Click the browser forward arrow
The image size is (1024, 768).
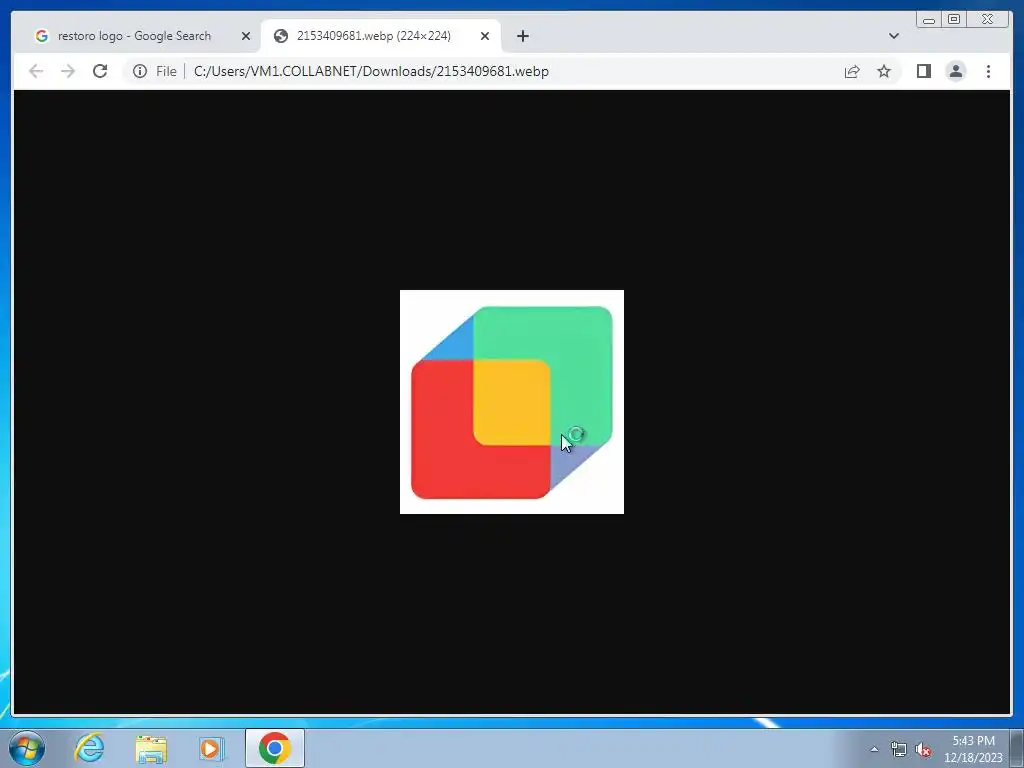coord(68,71)
